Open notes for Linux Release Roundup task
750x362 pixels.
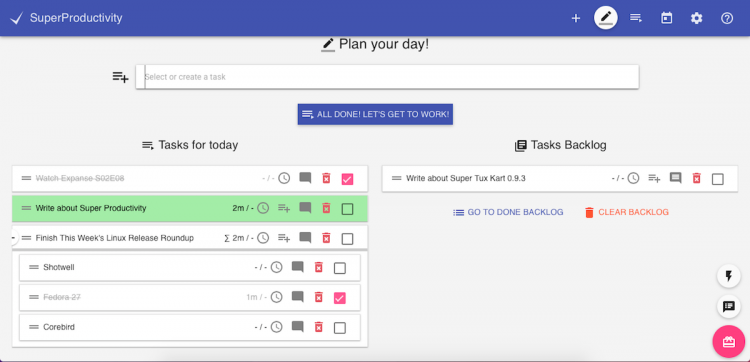305,238
